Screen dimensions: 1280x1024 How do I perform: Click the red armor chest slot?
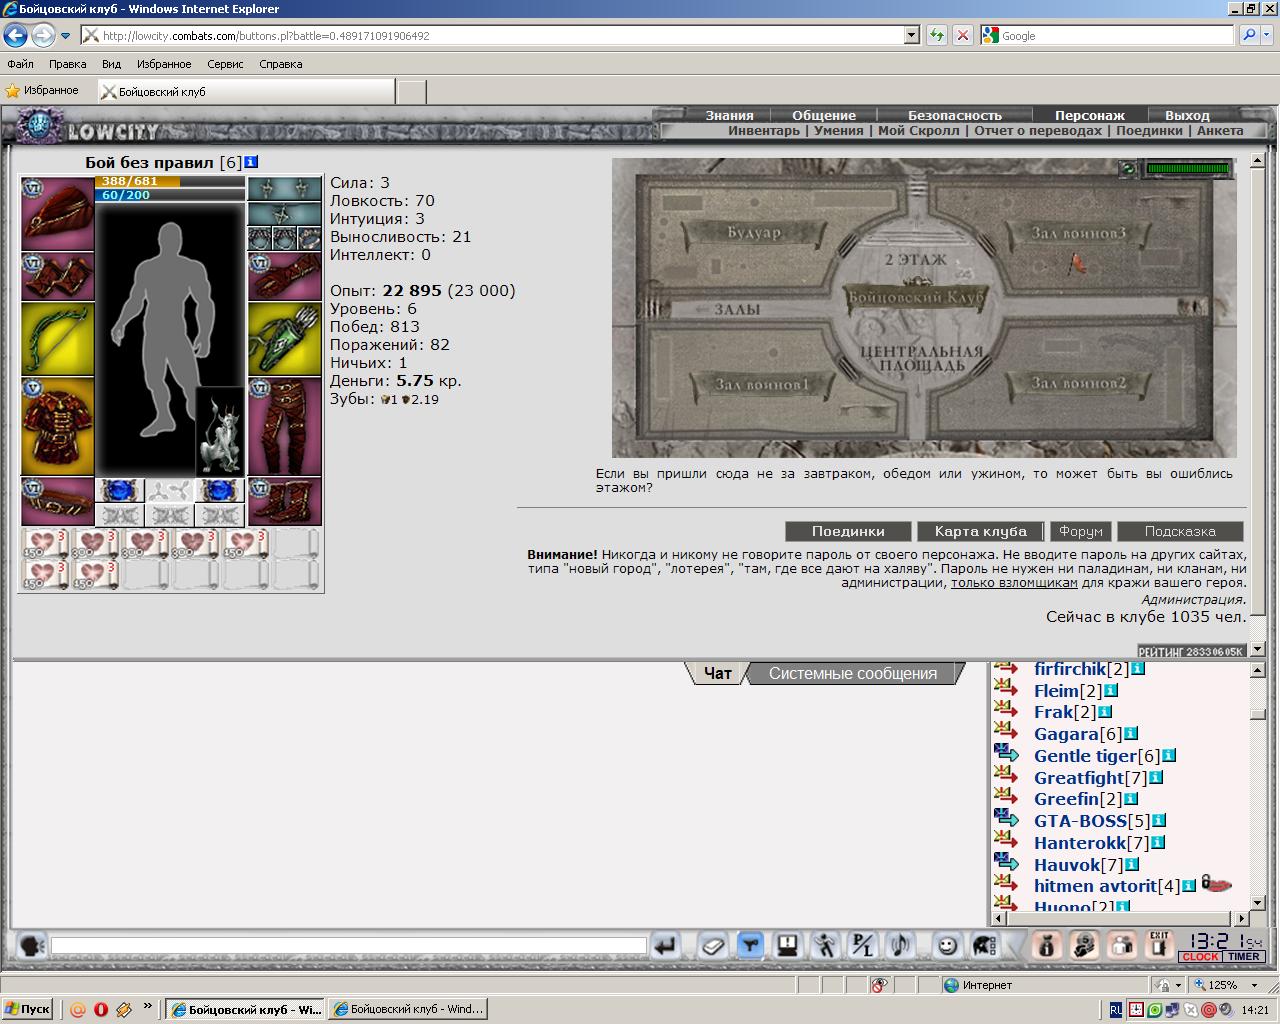58,426
